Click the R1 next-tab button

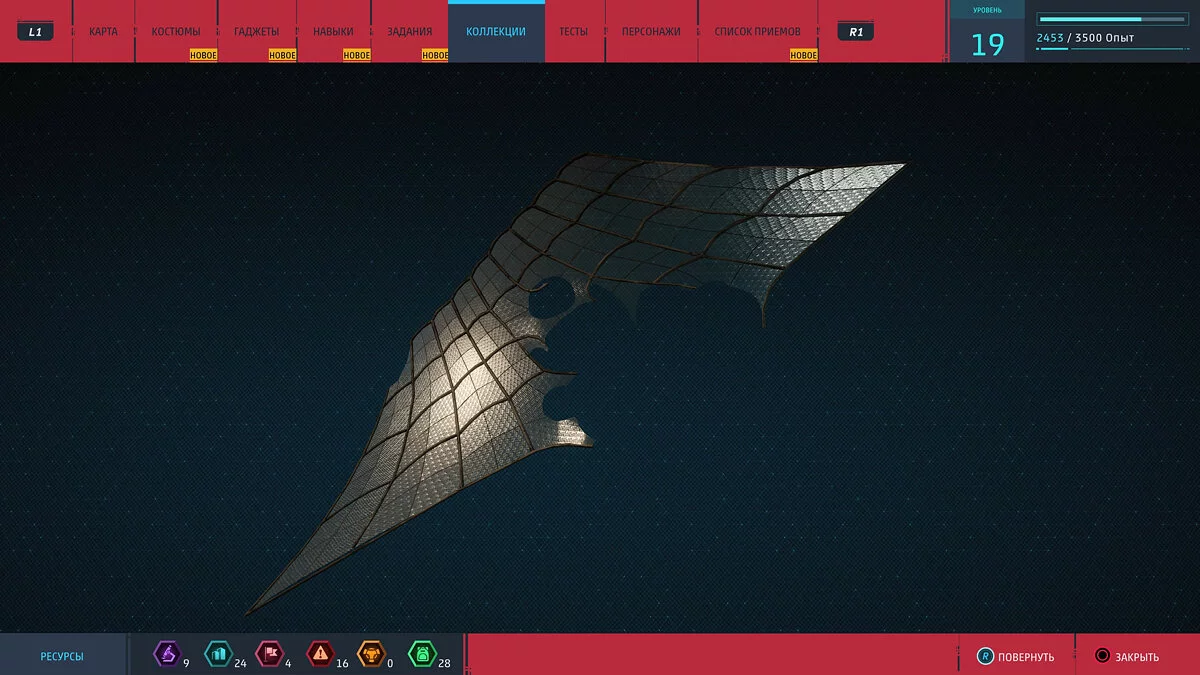click(x=856, y=32)
